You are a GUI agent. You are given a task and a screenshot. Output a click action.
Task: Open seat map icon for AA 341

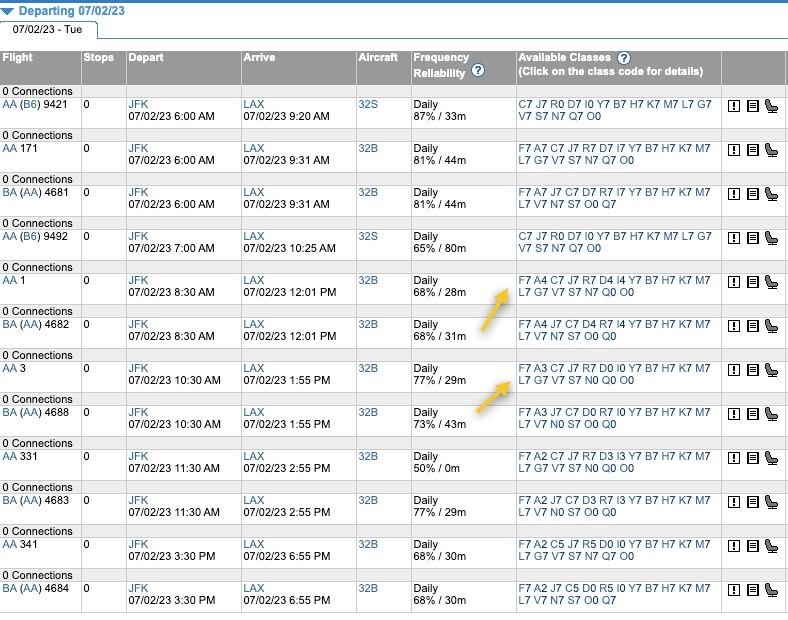tap(771, 546)
